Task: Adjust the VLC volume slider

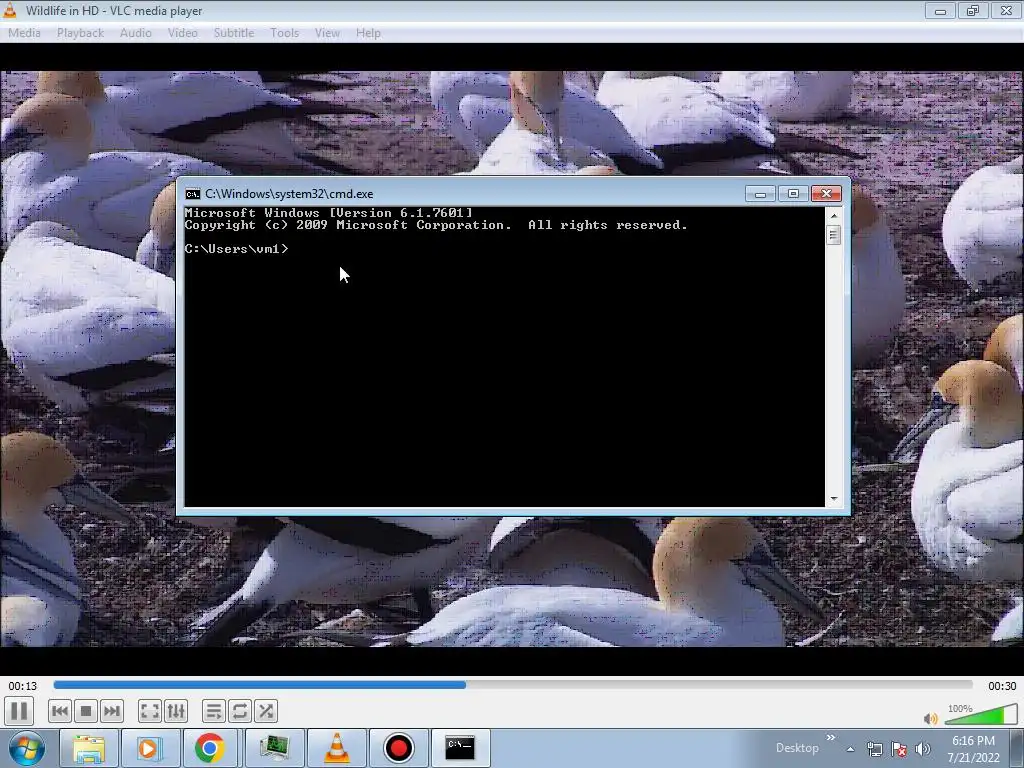Action: point(980,714)
